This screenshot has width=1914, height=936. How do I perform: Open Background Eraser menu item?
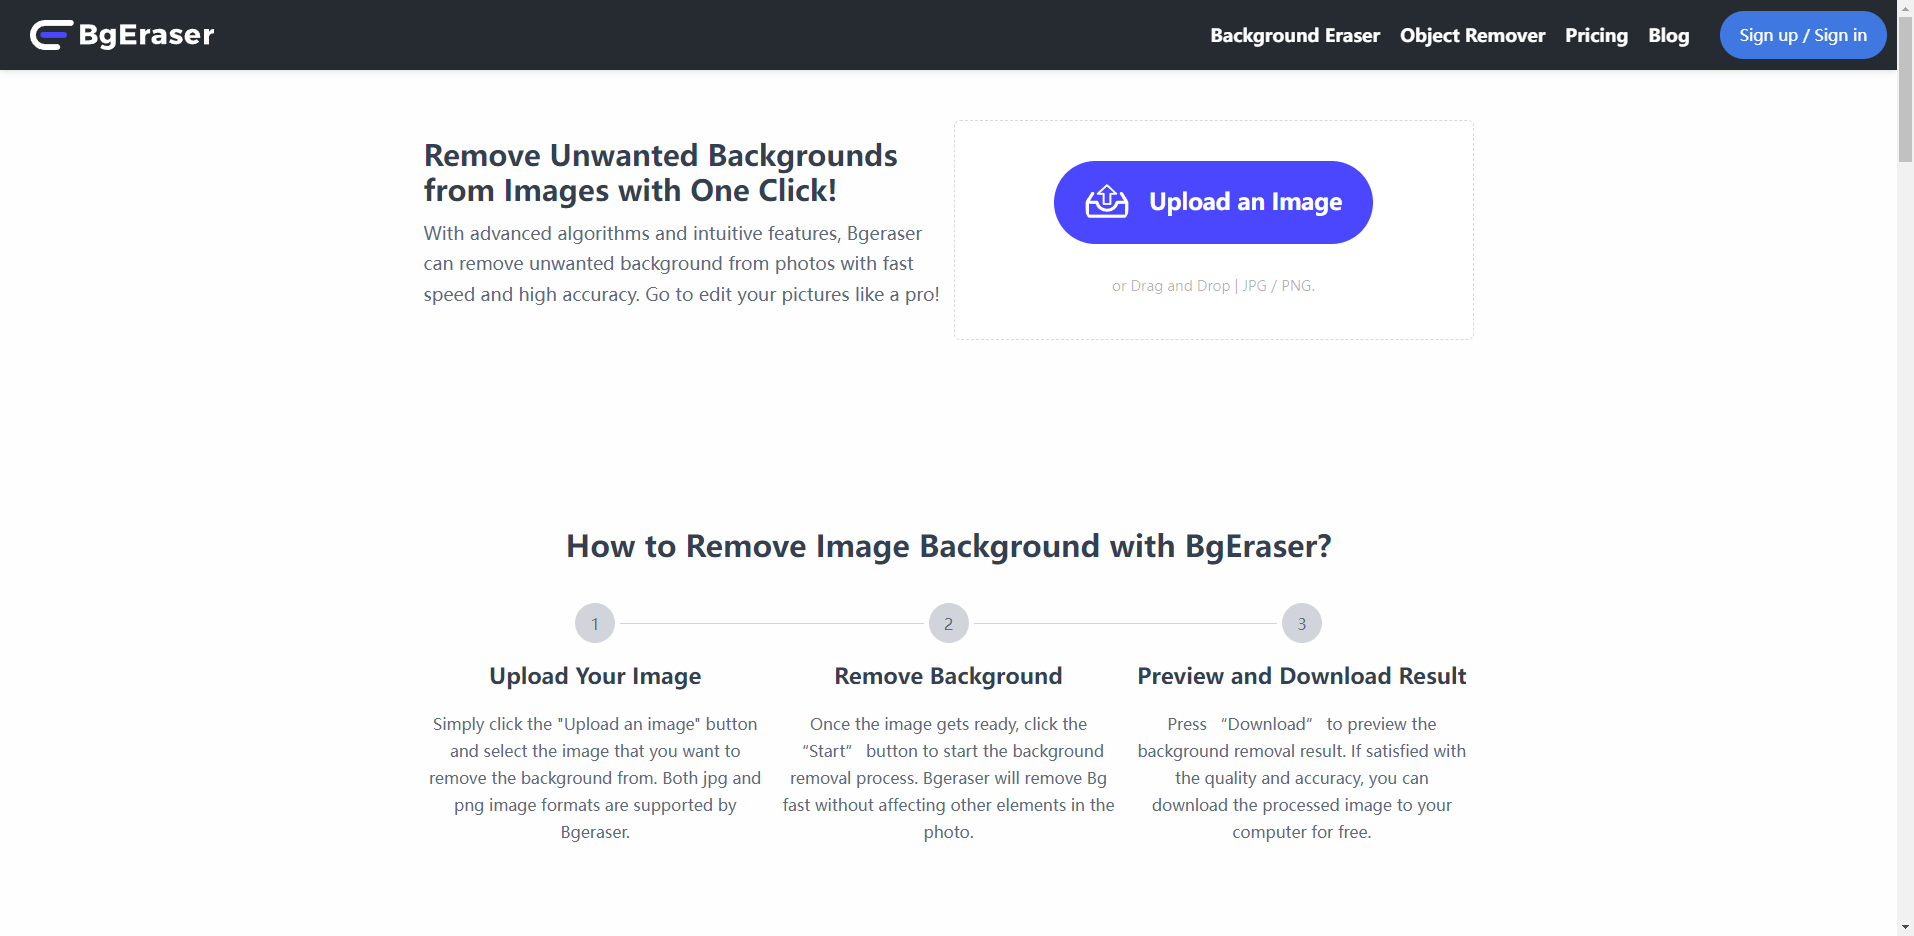[x=1294, y=36]
